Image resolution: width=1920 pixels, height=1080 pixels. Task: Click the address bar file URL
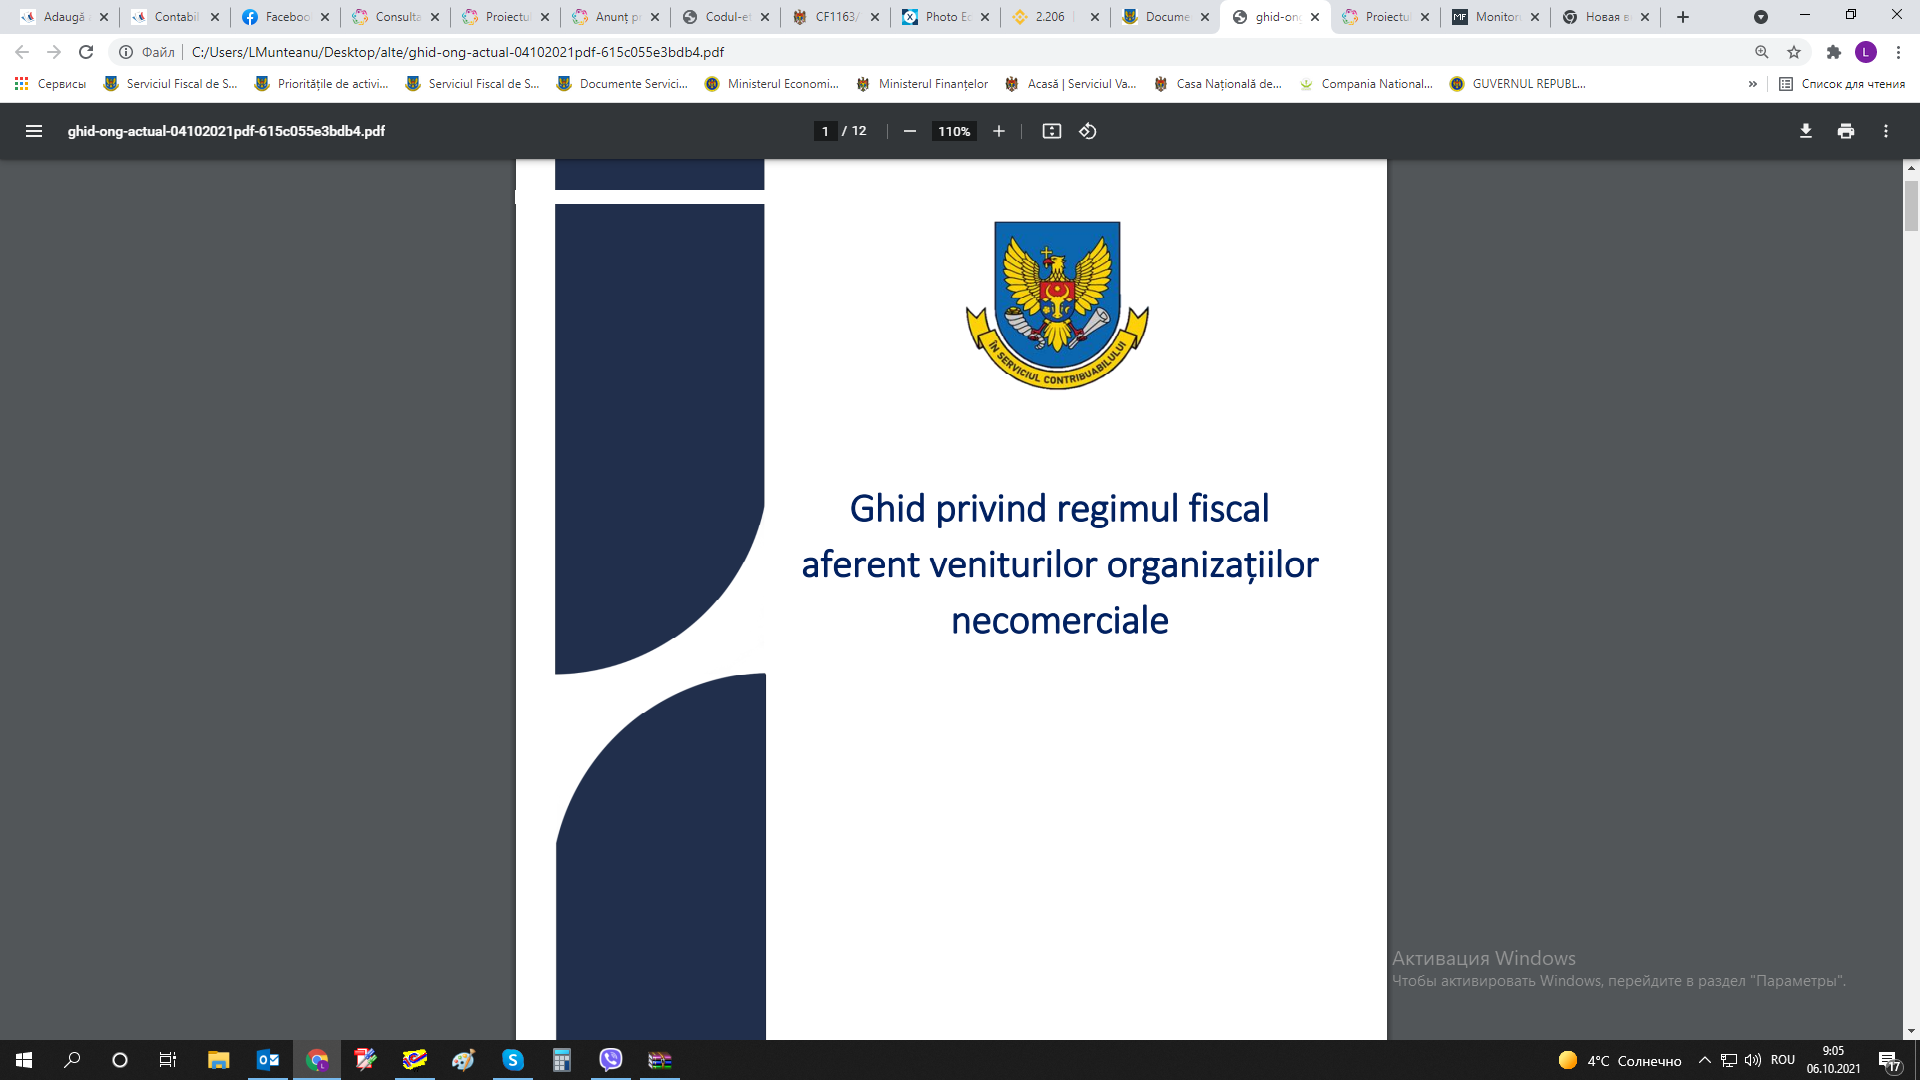tap(458, 52)
